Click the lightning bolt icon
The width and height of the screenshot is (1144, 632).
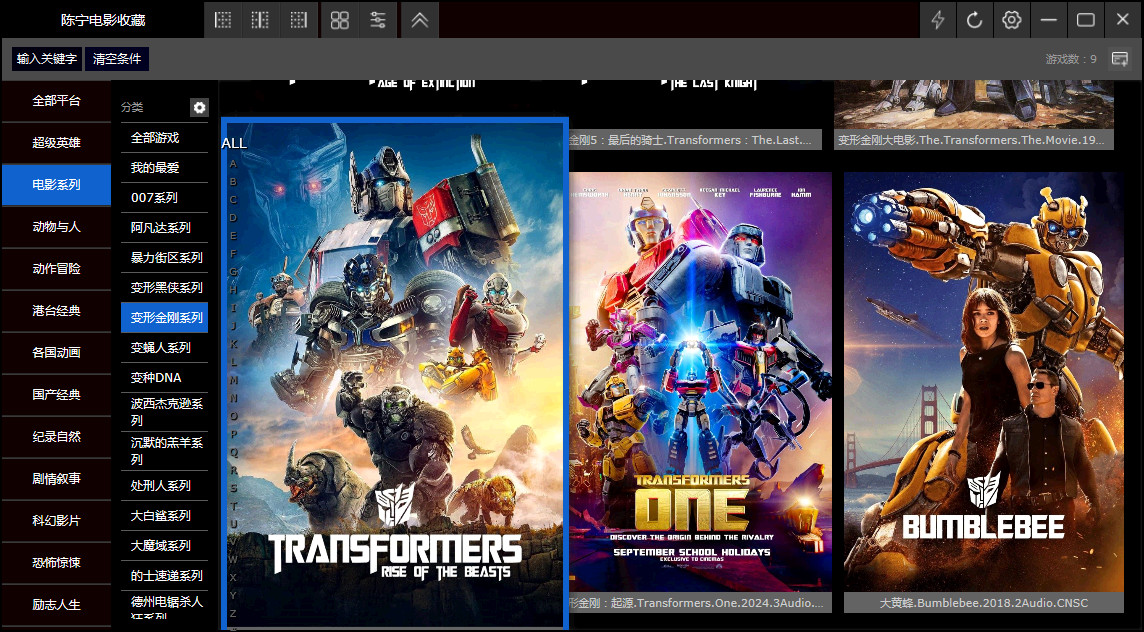(x=938, y=20)
